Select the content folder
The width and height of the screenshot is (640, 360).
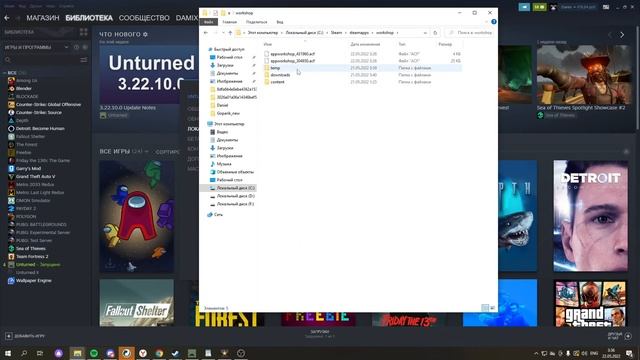click(x=278, y=82)
